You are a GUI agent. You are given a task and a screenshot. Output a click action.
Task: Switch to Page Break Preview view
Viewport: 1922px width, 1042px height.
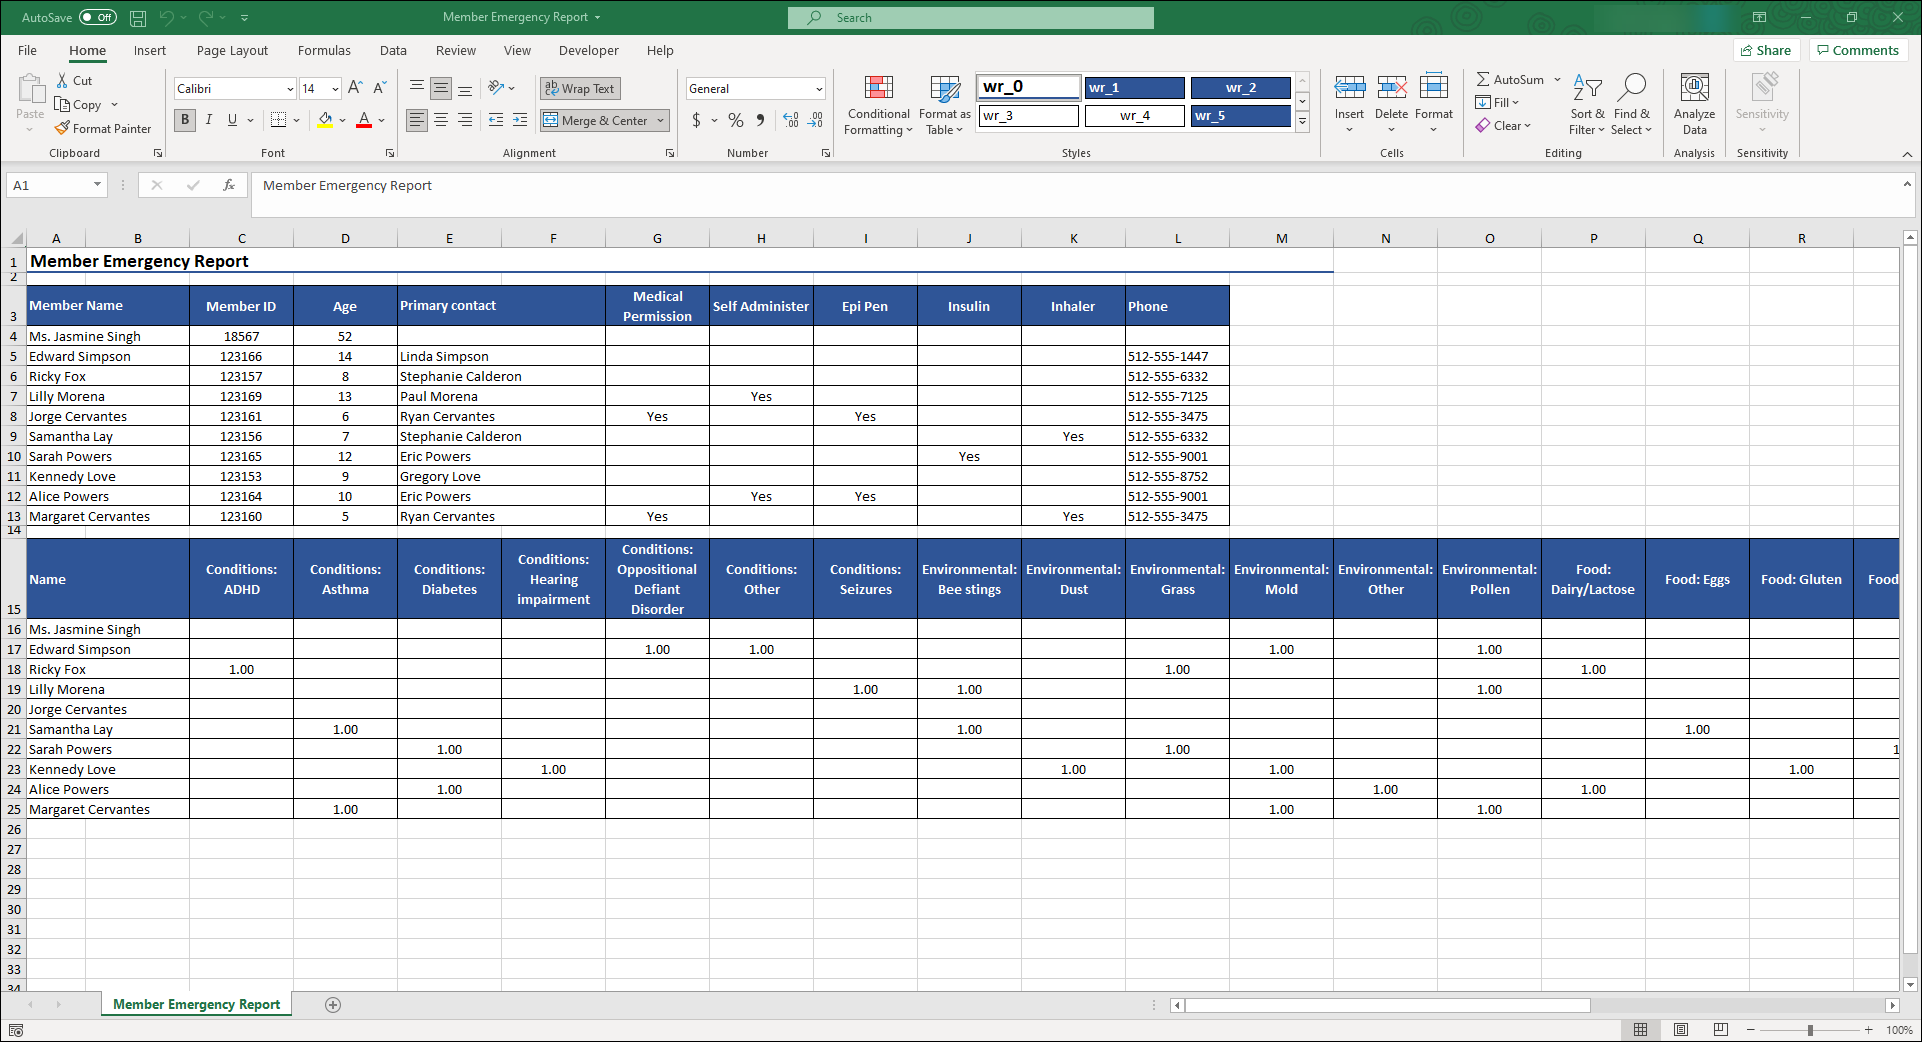[1721, 1030]
